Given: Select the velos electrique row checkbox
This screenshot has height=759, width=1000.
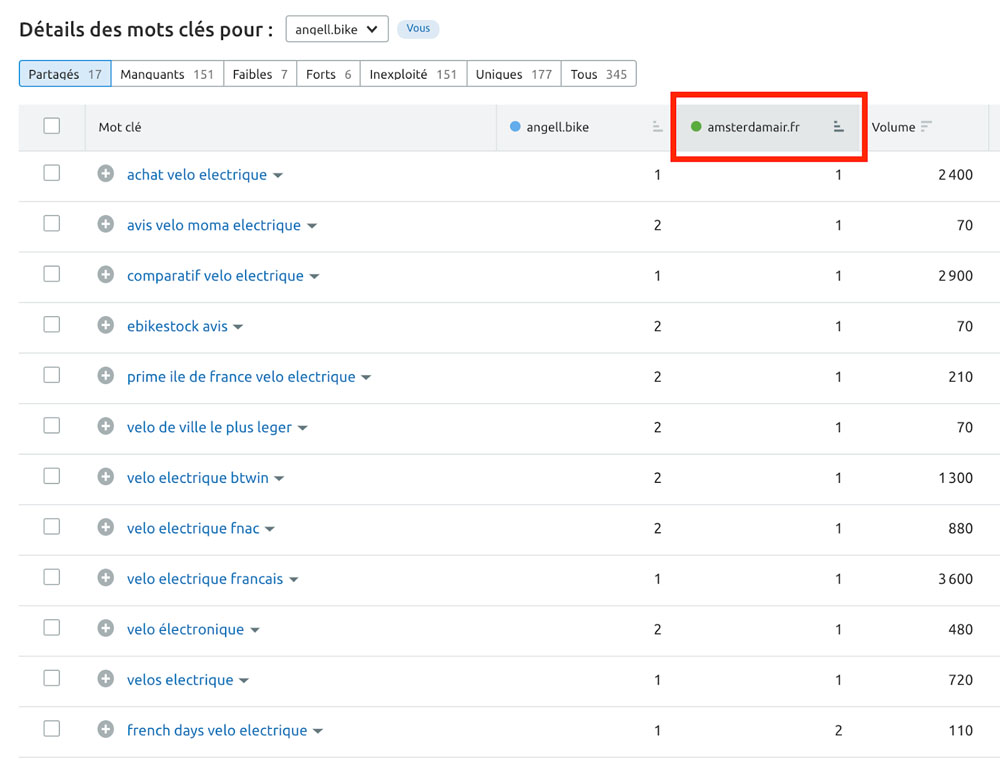Looking at the screenshot, I should click(52, 678).
